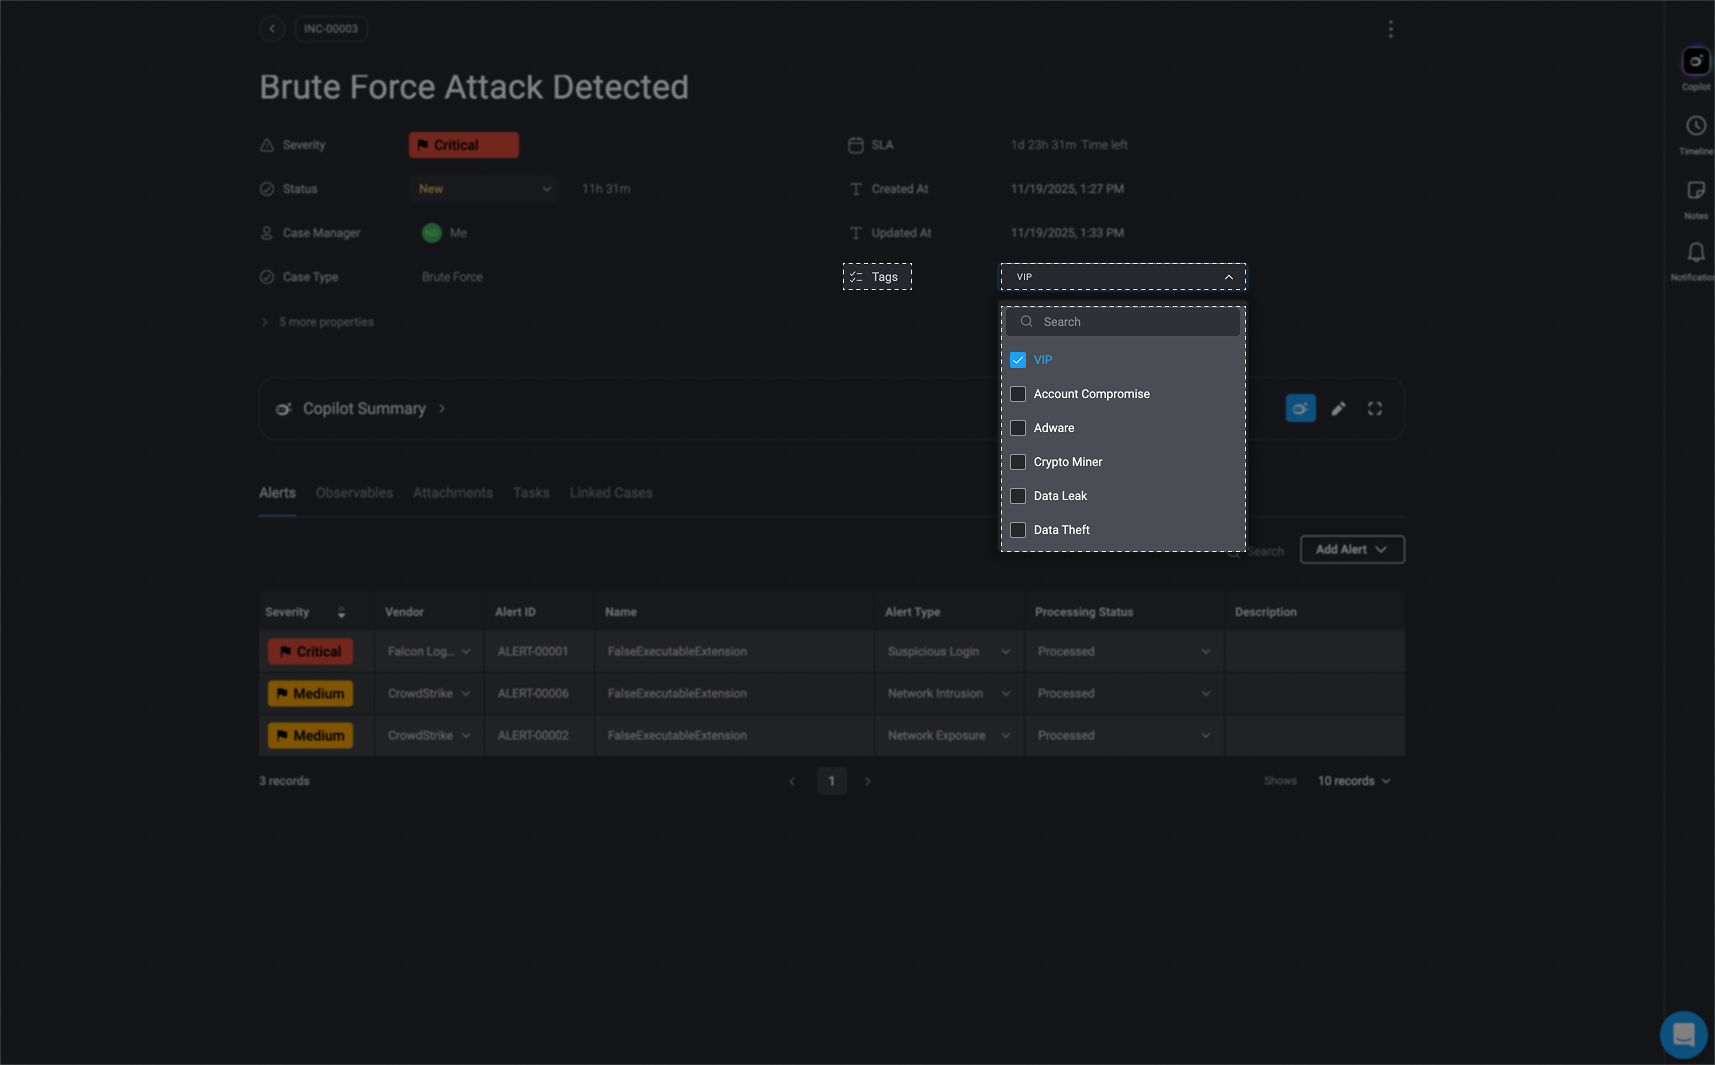Screen dimensions: 1715x1065
Task: Expand Copilot Summary to fullscreen
Action: coord(1375,408)
